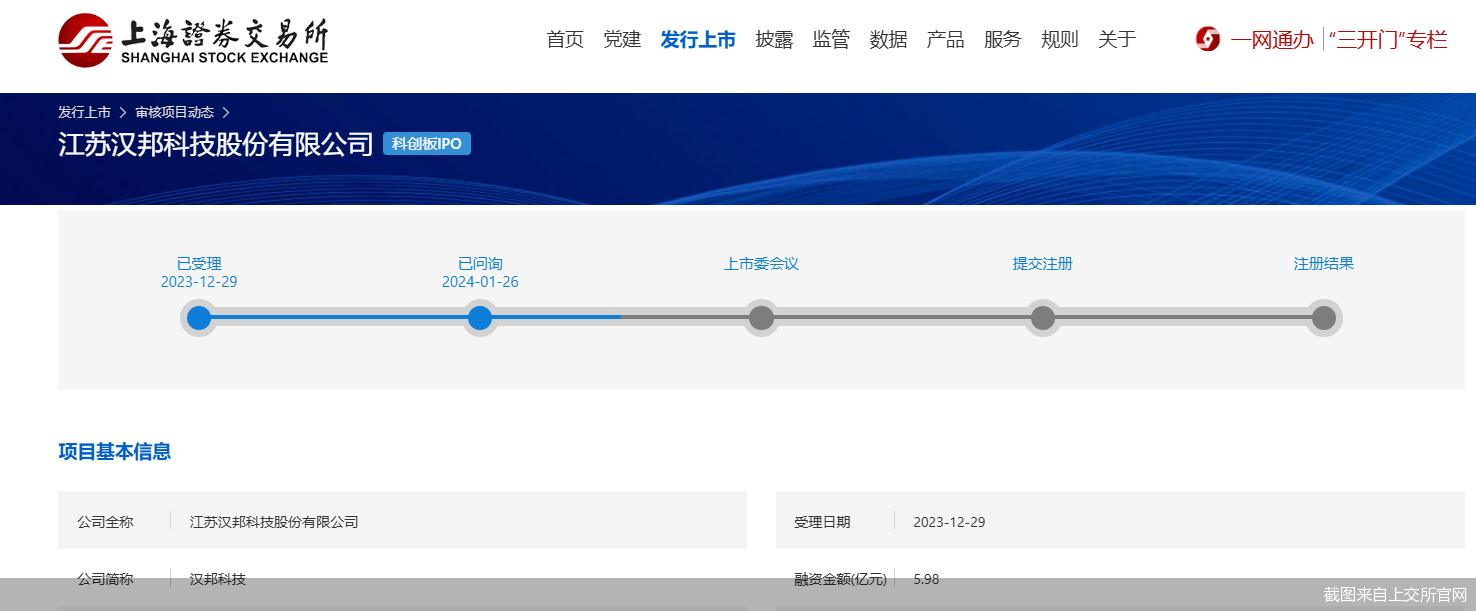Open the 监管 navigation menu
The width and height of the screenshot is (1476, 611).
pos(831,39)
